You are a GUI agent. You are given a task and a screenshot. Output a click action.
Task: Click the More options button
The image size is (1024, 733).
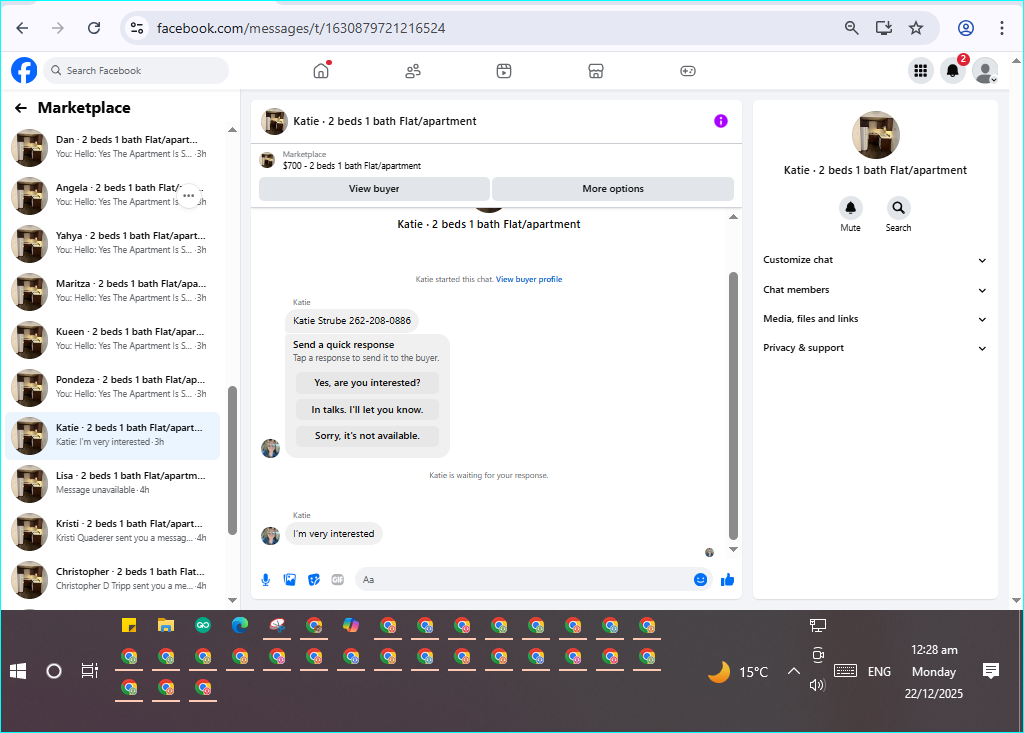(x=613, y=189)
